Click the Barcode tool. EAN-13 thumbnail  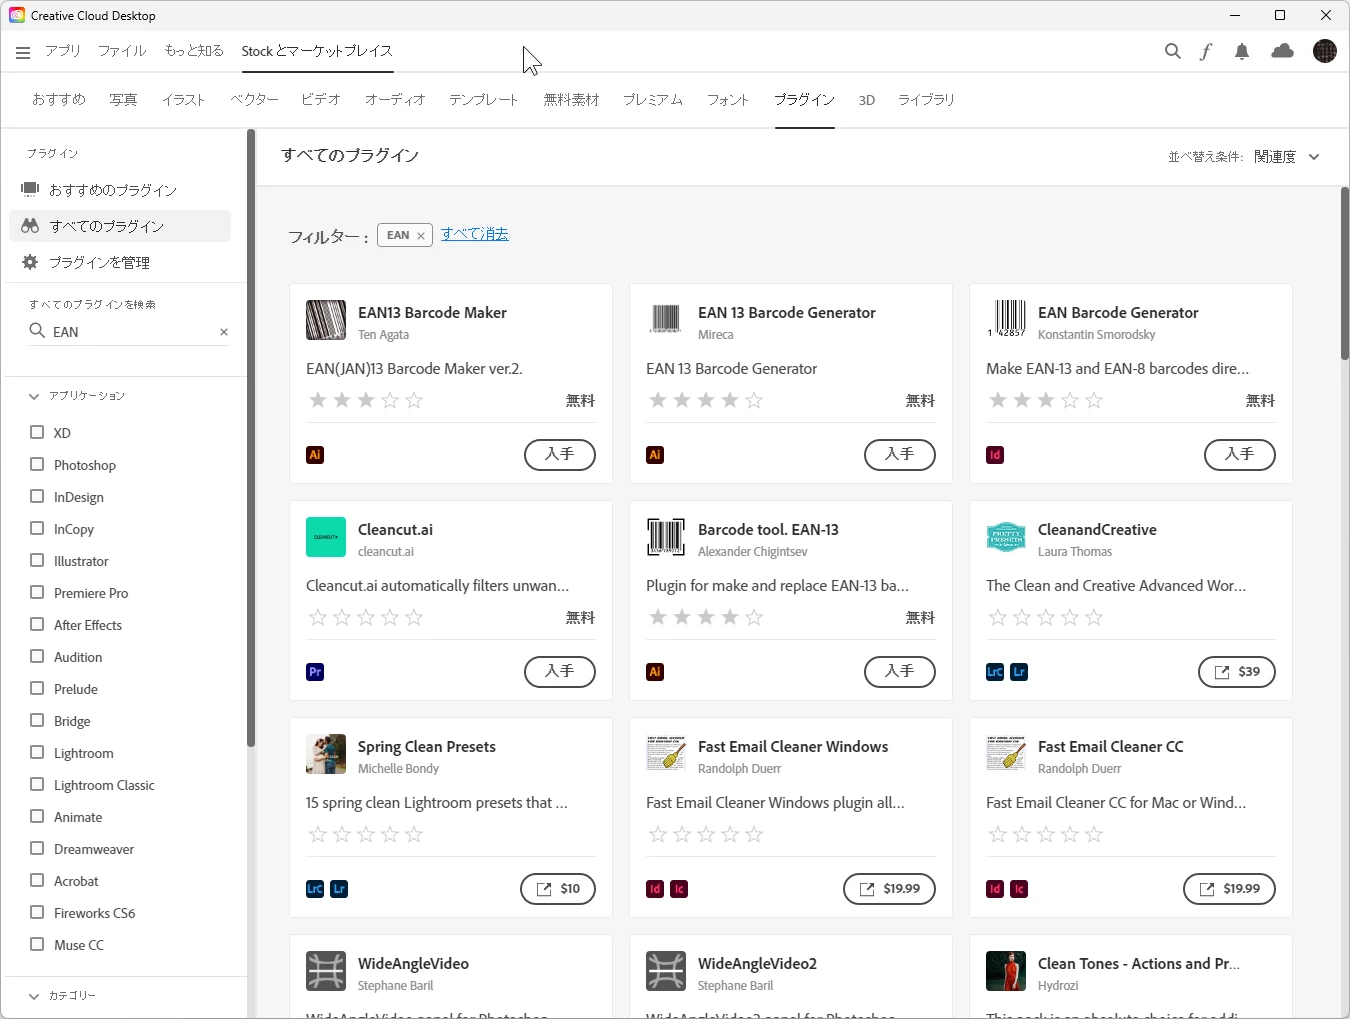666,537
